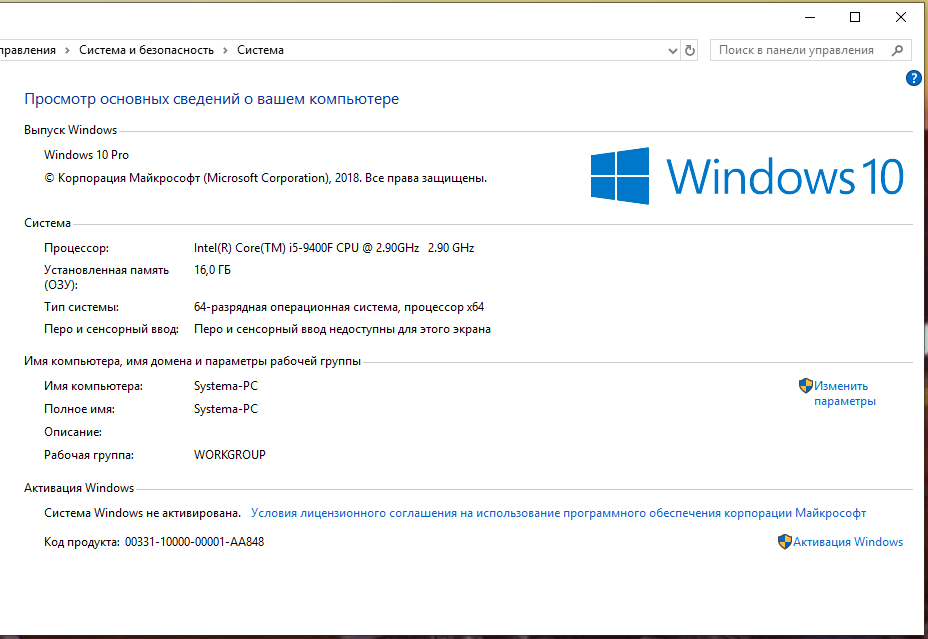Click the Перо и сенсорный ввод недоступны value
Image resolution: width=928 pixels, height=639 pixels.
pos(342,329)
